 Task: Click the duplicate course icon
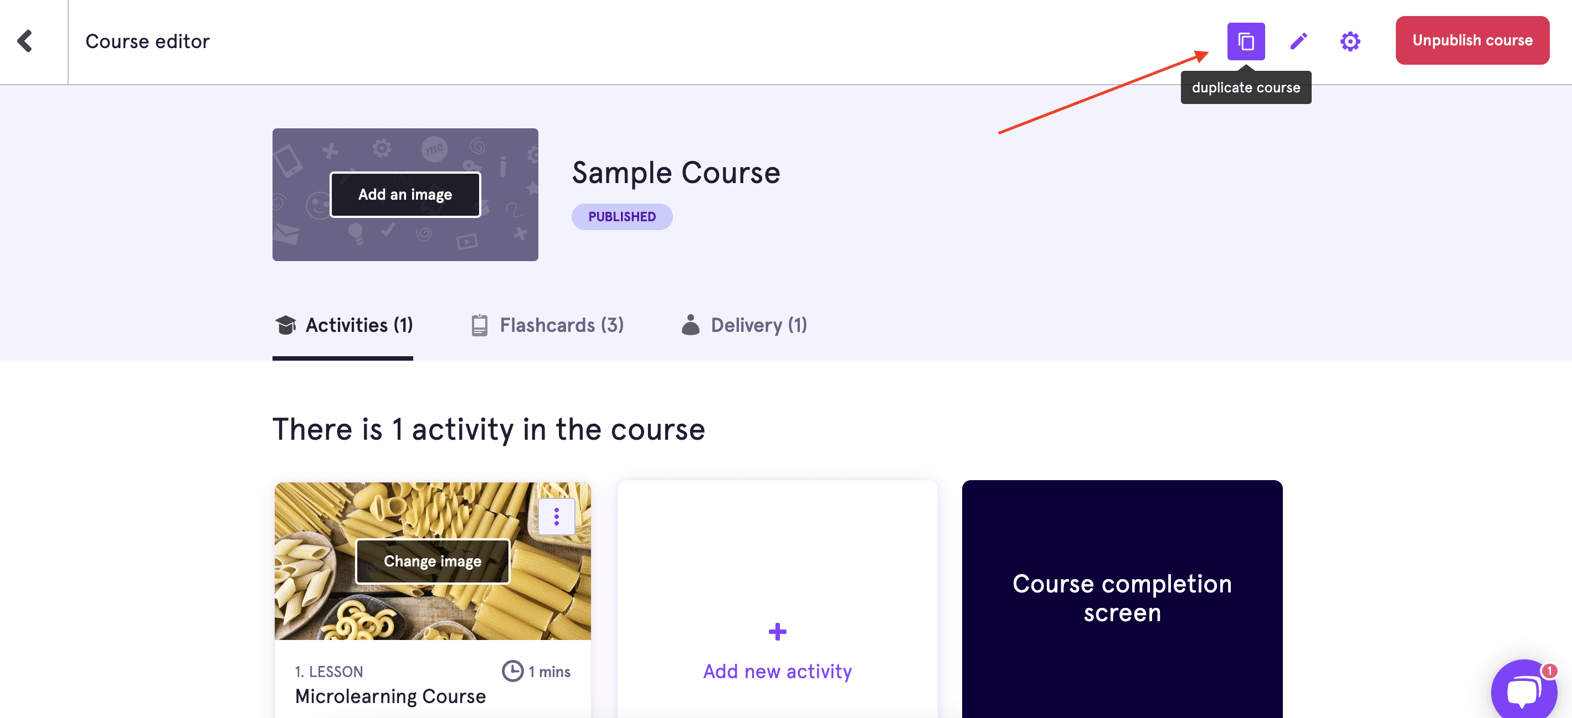pos(1246,41)
